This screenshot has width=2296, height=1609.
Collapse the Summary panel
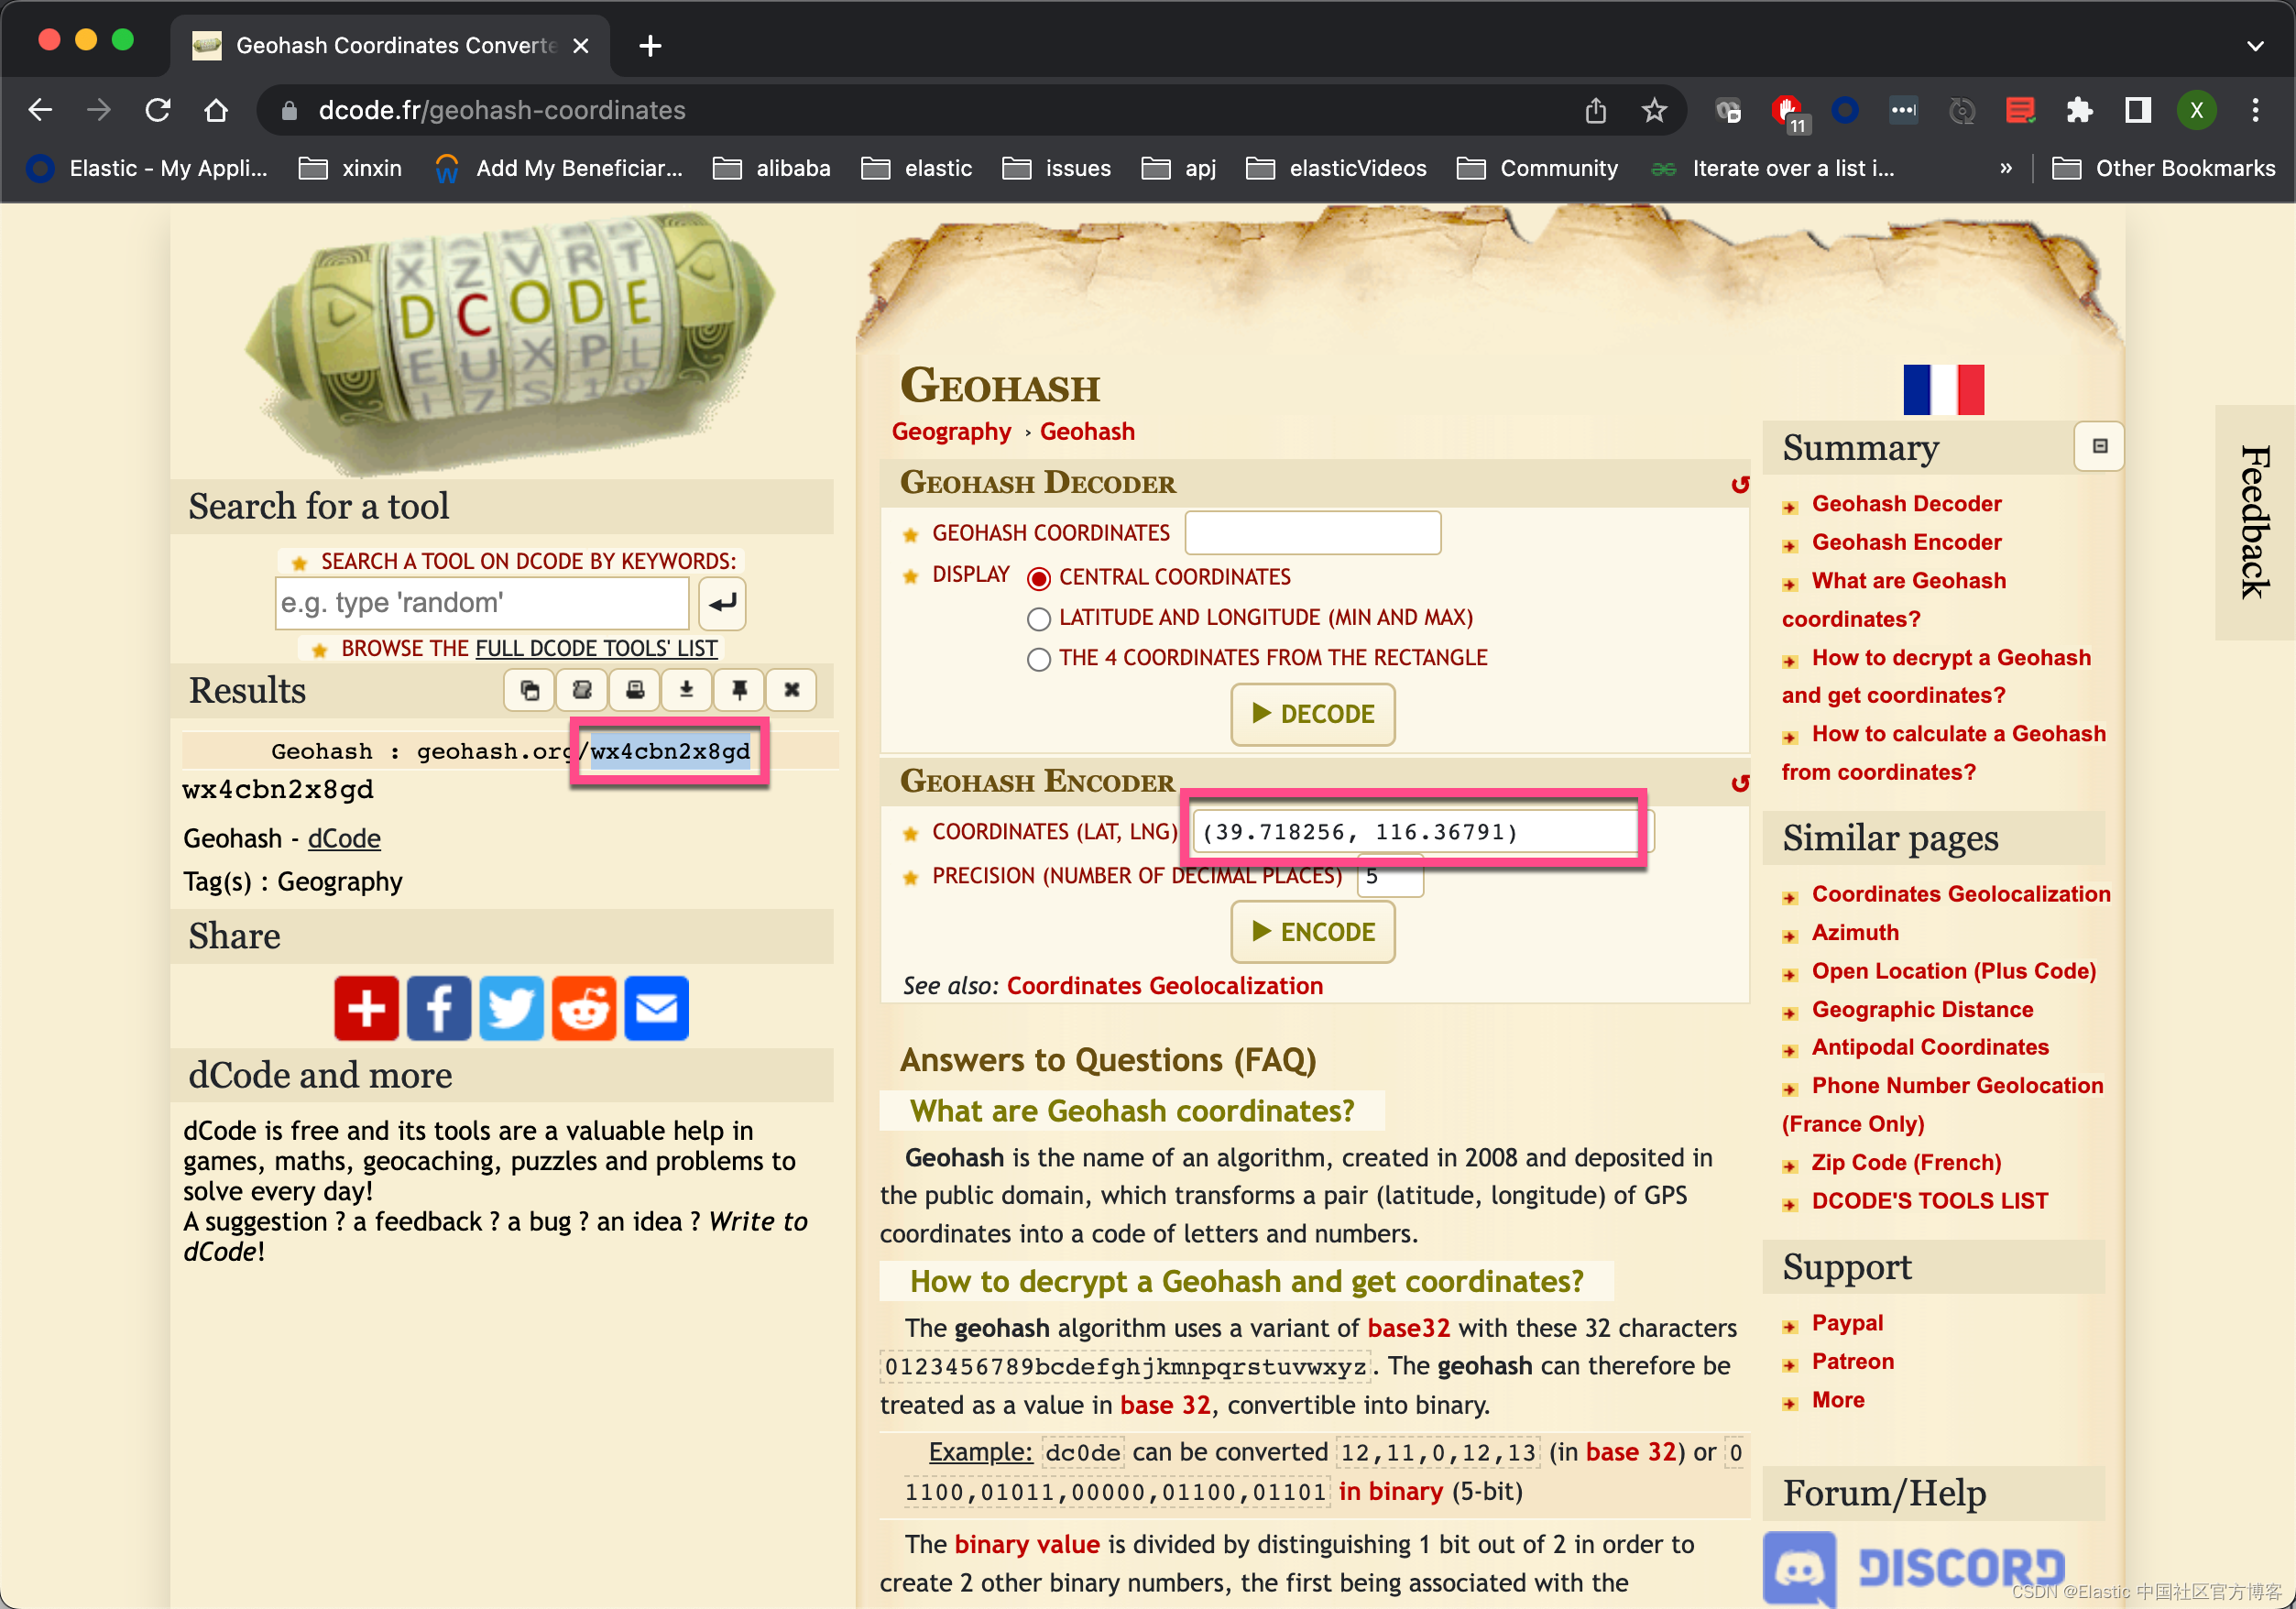(x=2098, y=446)
